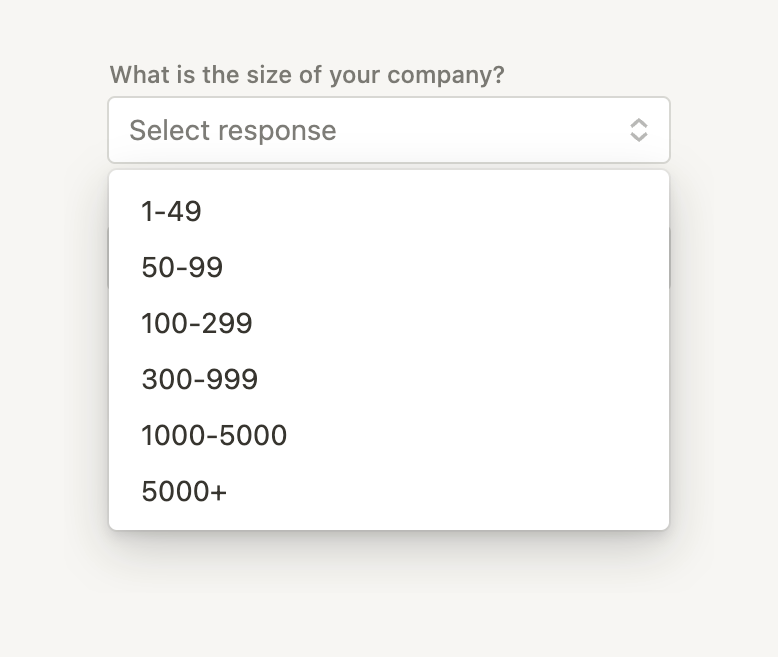Pick the largest company size range

(184, 492)
